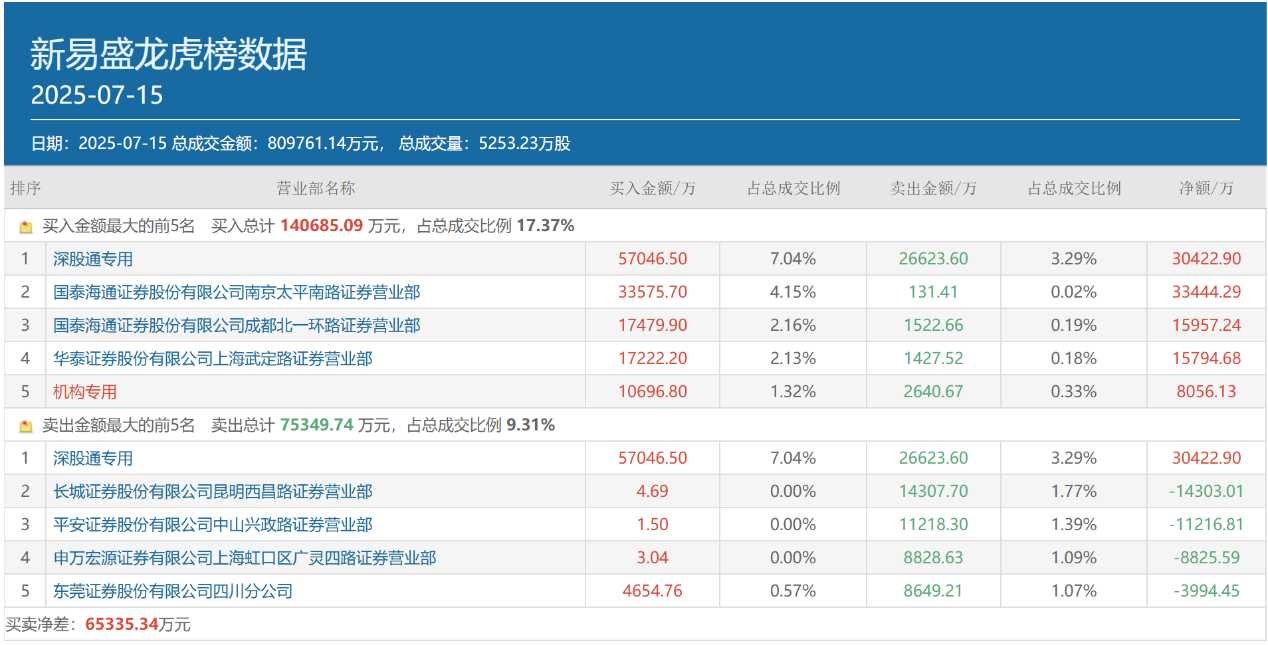Click the buy total amount 140685.09
This screenshot has width=1268, height=645.
coord(321,226)
